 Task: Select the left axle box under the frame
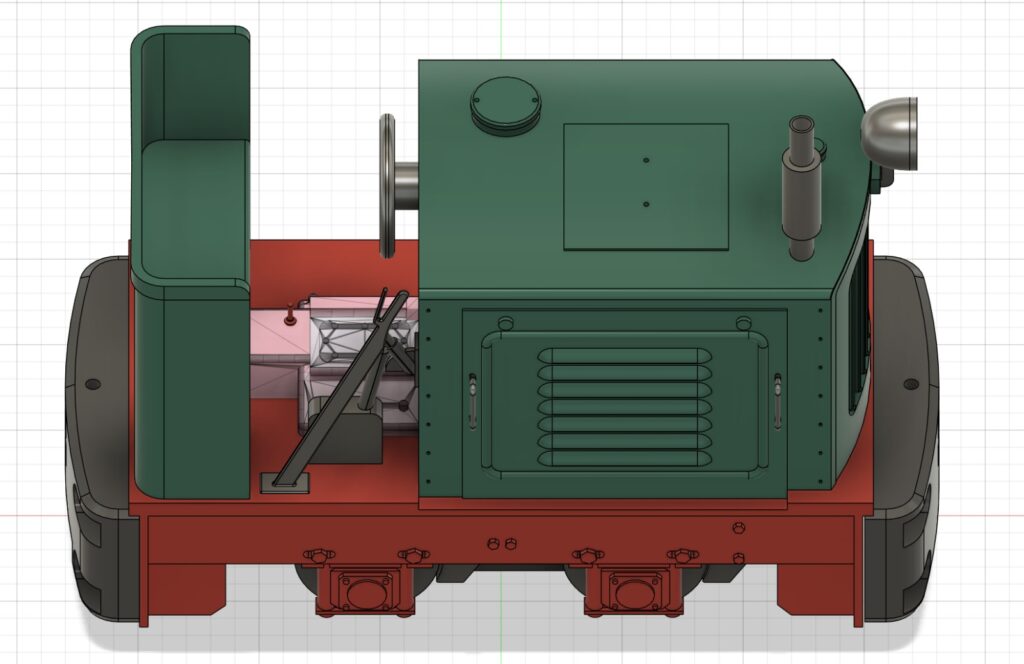point(364,590)
